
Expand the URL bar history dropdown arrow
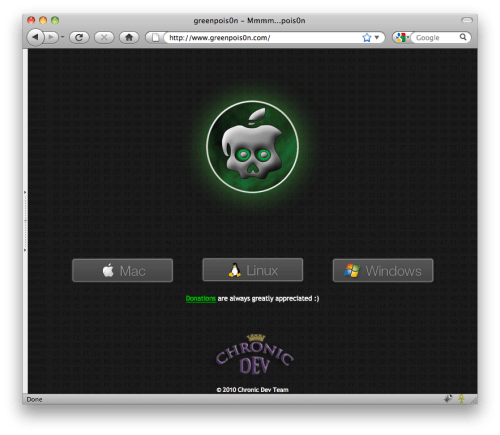click(377, 37)
